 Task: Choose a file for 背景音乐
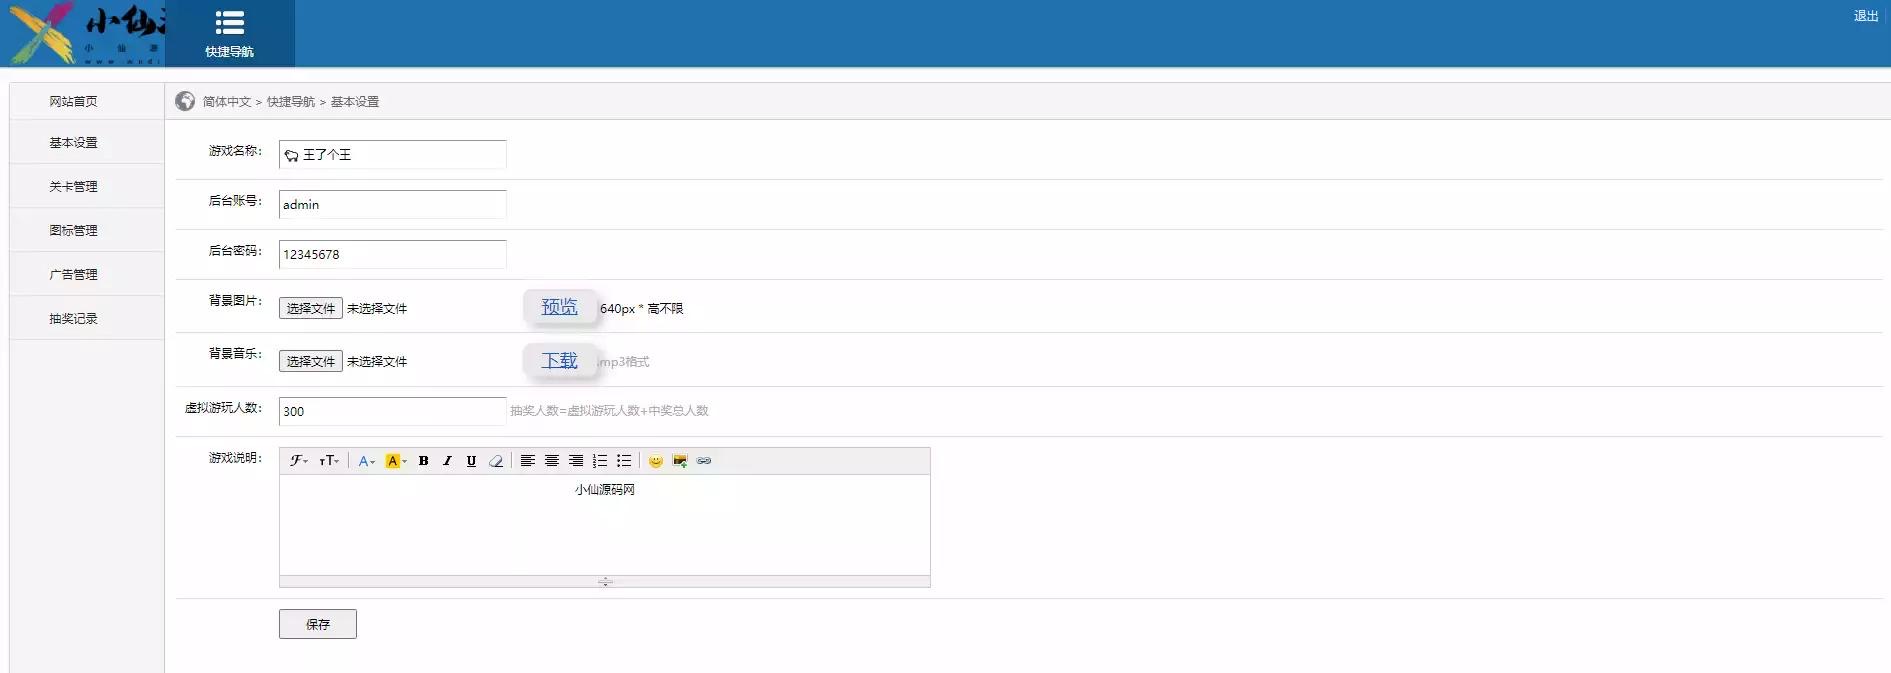coord(311,361)
